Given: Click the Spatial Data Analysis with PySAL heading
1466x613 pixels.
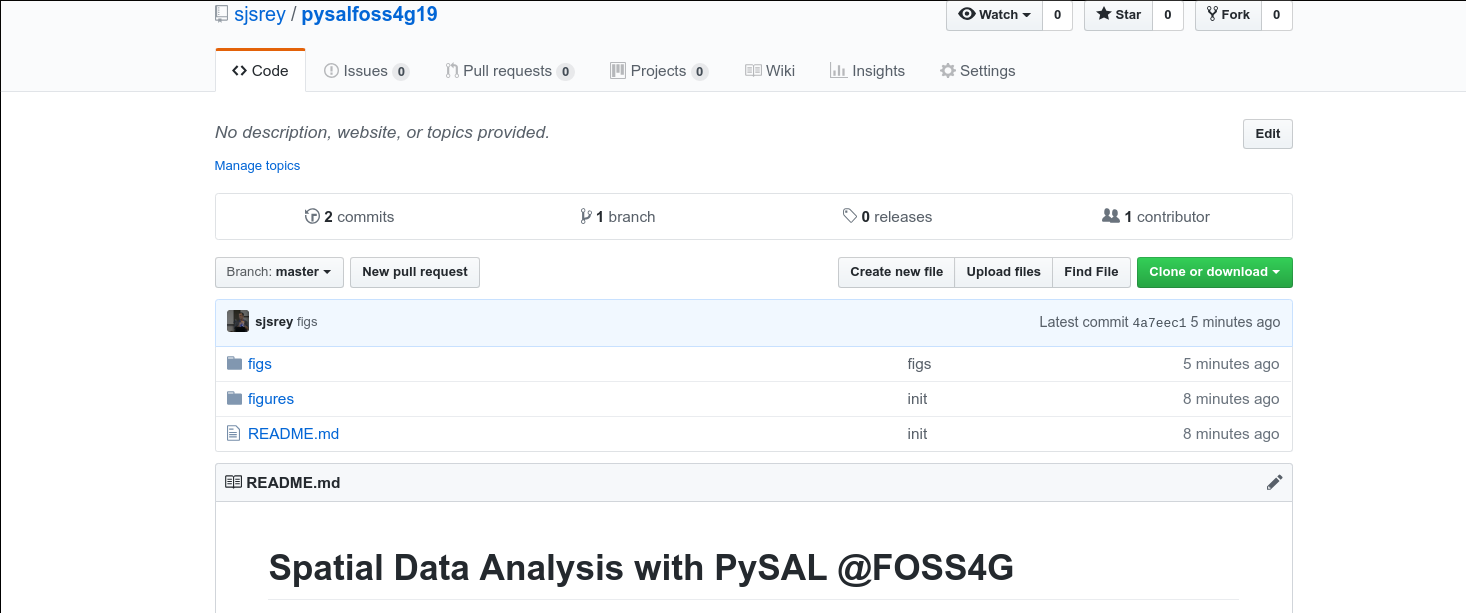Looking at the screenshot, I should pos(641,568).
